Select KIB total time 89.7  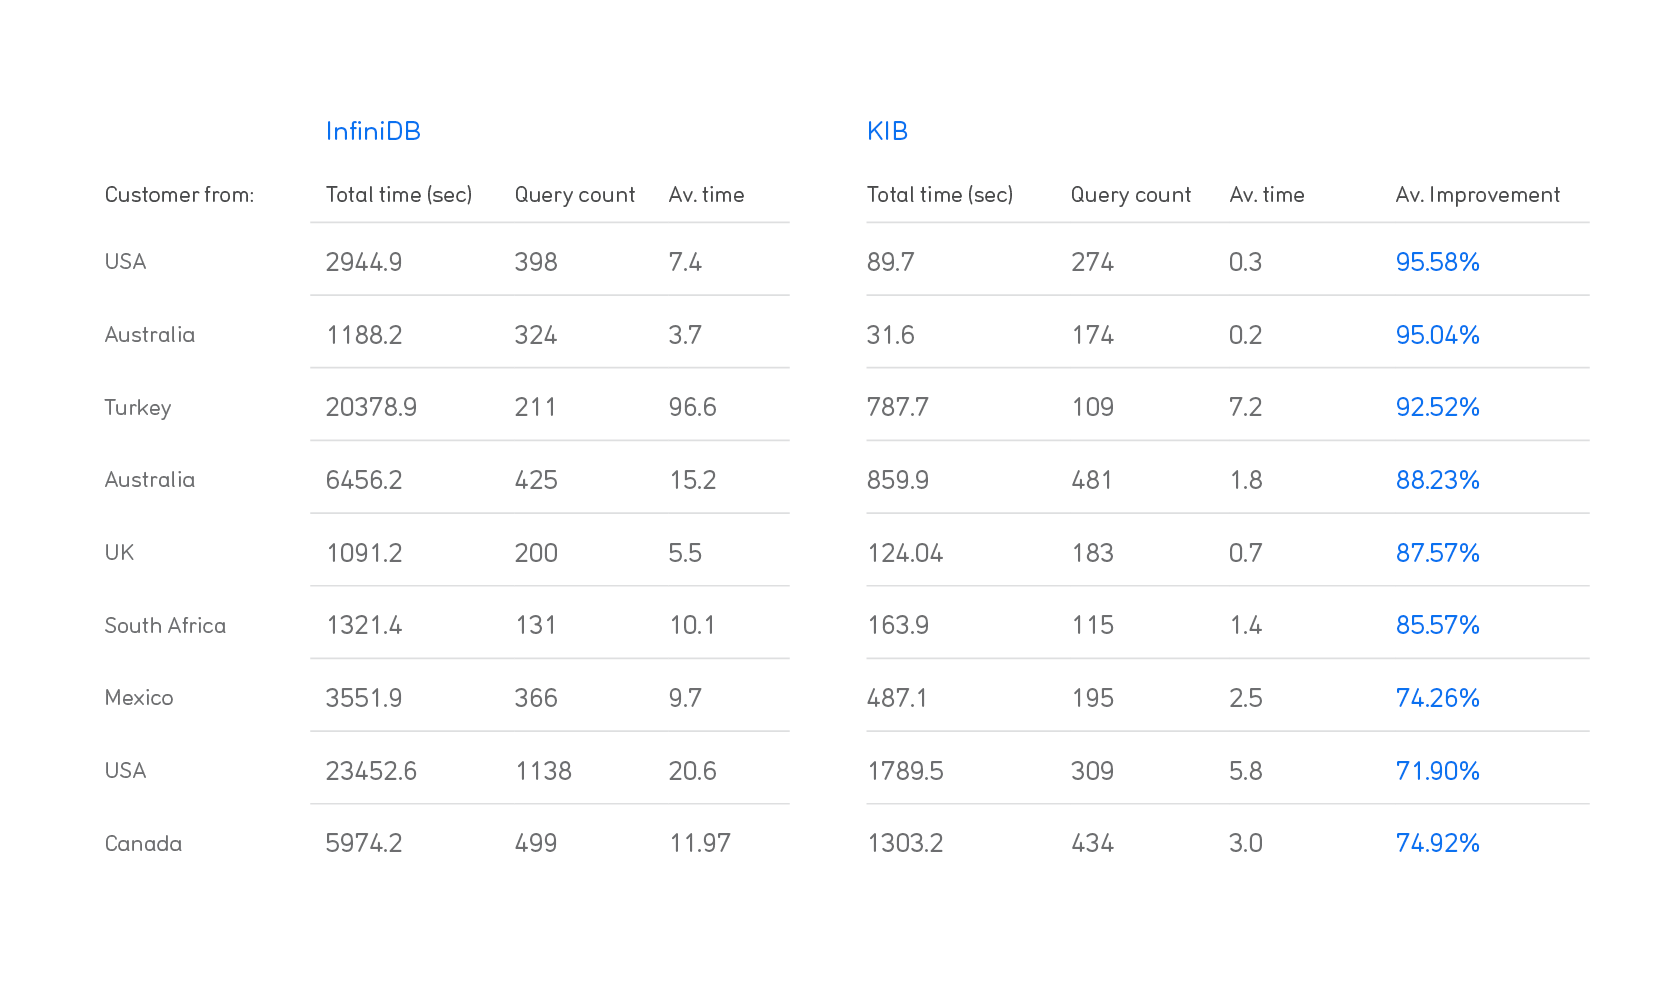click(x=890, y=262)
